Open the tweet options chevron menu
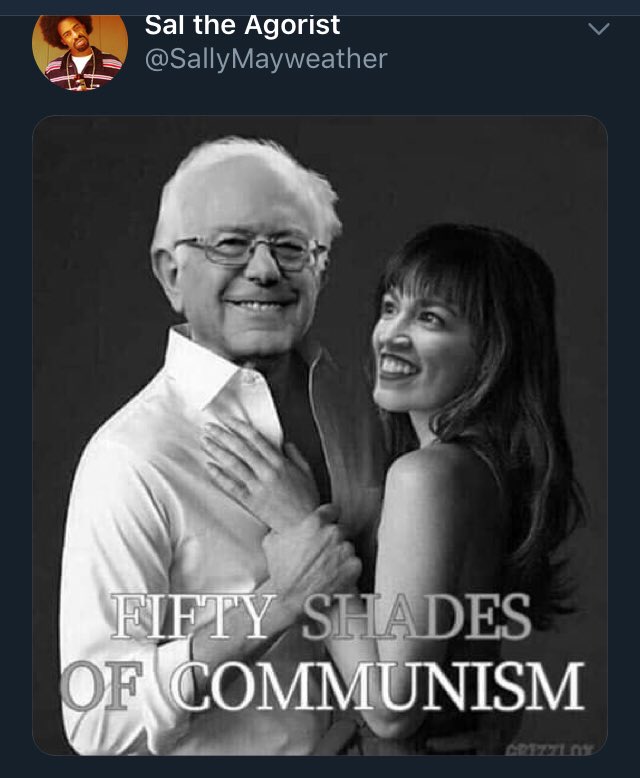The image size is (640, 778). tap(599, 29)
